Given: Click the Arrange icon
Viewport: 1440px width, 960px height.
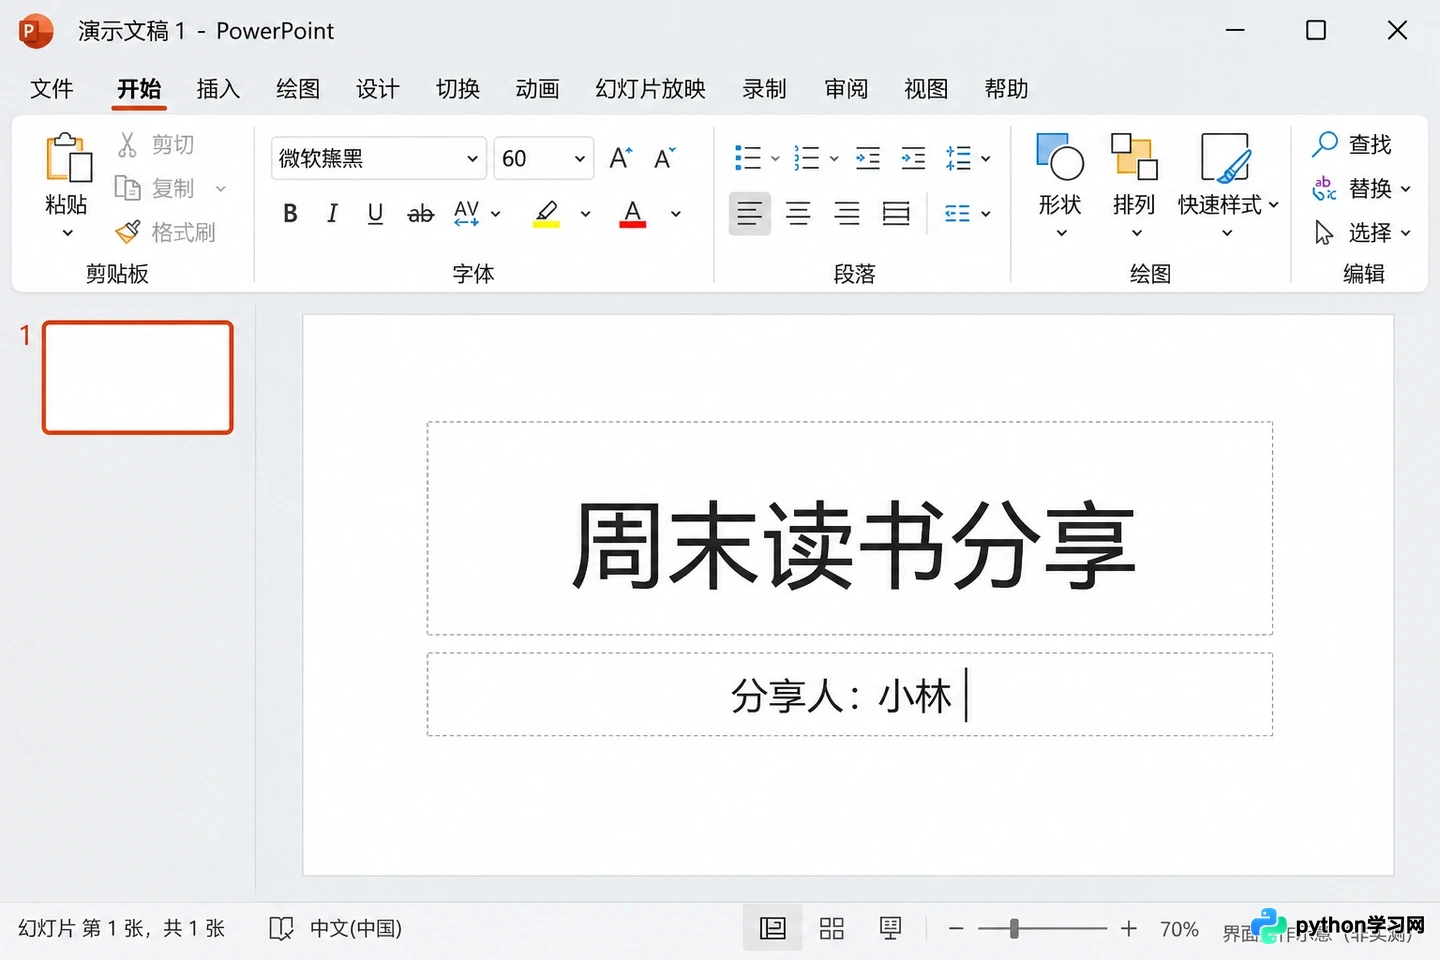Looking at the screenshot, I should click(1134, 157).
